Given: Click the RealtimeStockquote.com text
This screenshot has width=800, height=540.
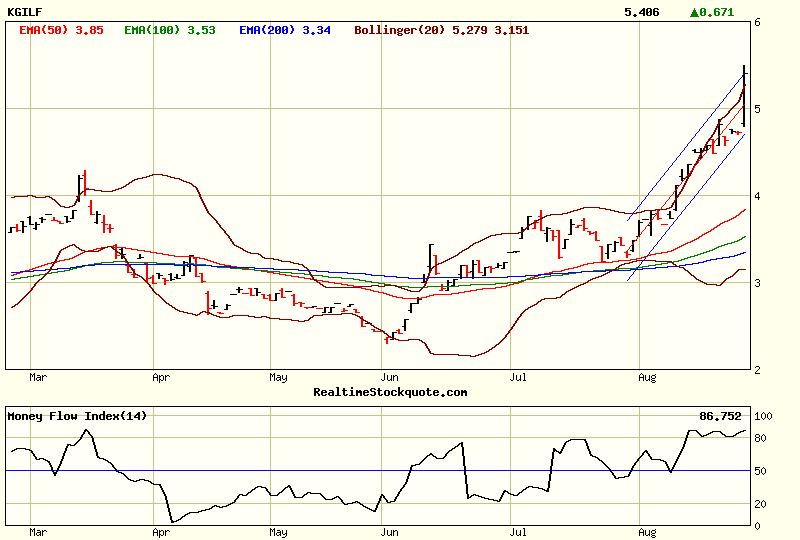Looking at the screenshot, I should pyautogui.click(x=390, y=392).
